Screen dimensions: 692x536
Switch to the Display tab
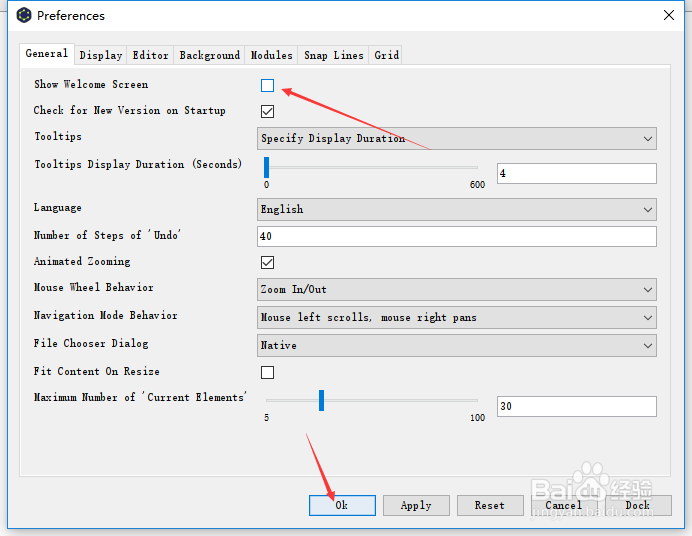(x=101, y=56)
